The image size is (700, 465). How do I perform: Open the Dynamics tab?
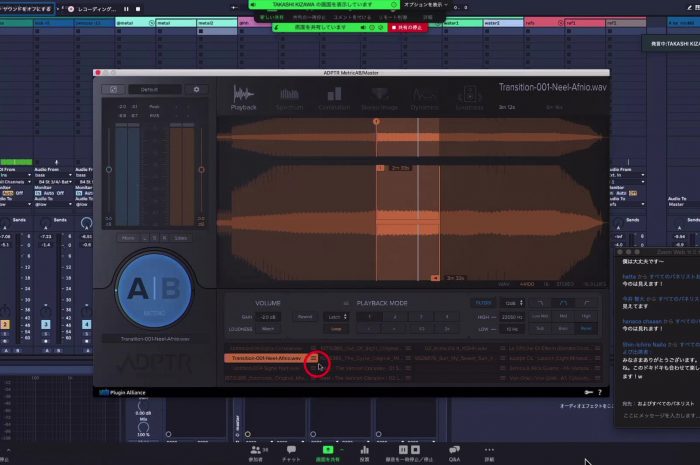click(424, 98)
